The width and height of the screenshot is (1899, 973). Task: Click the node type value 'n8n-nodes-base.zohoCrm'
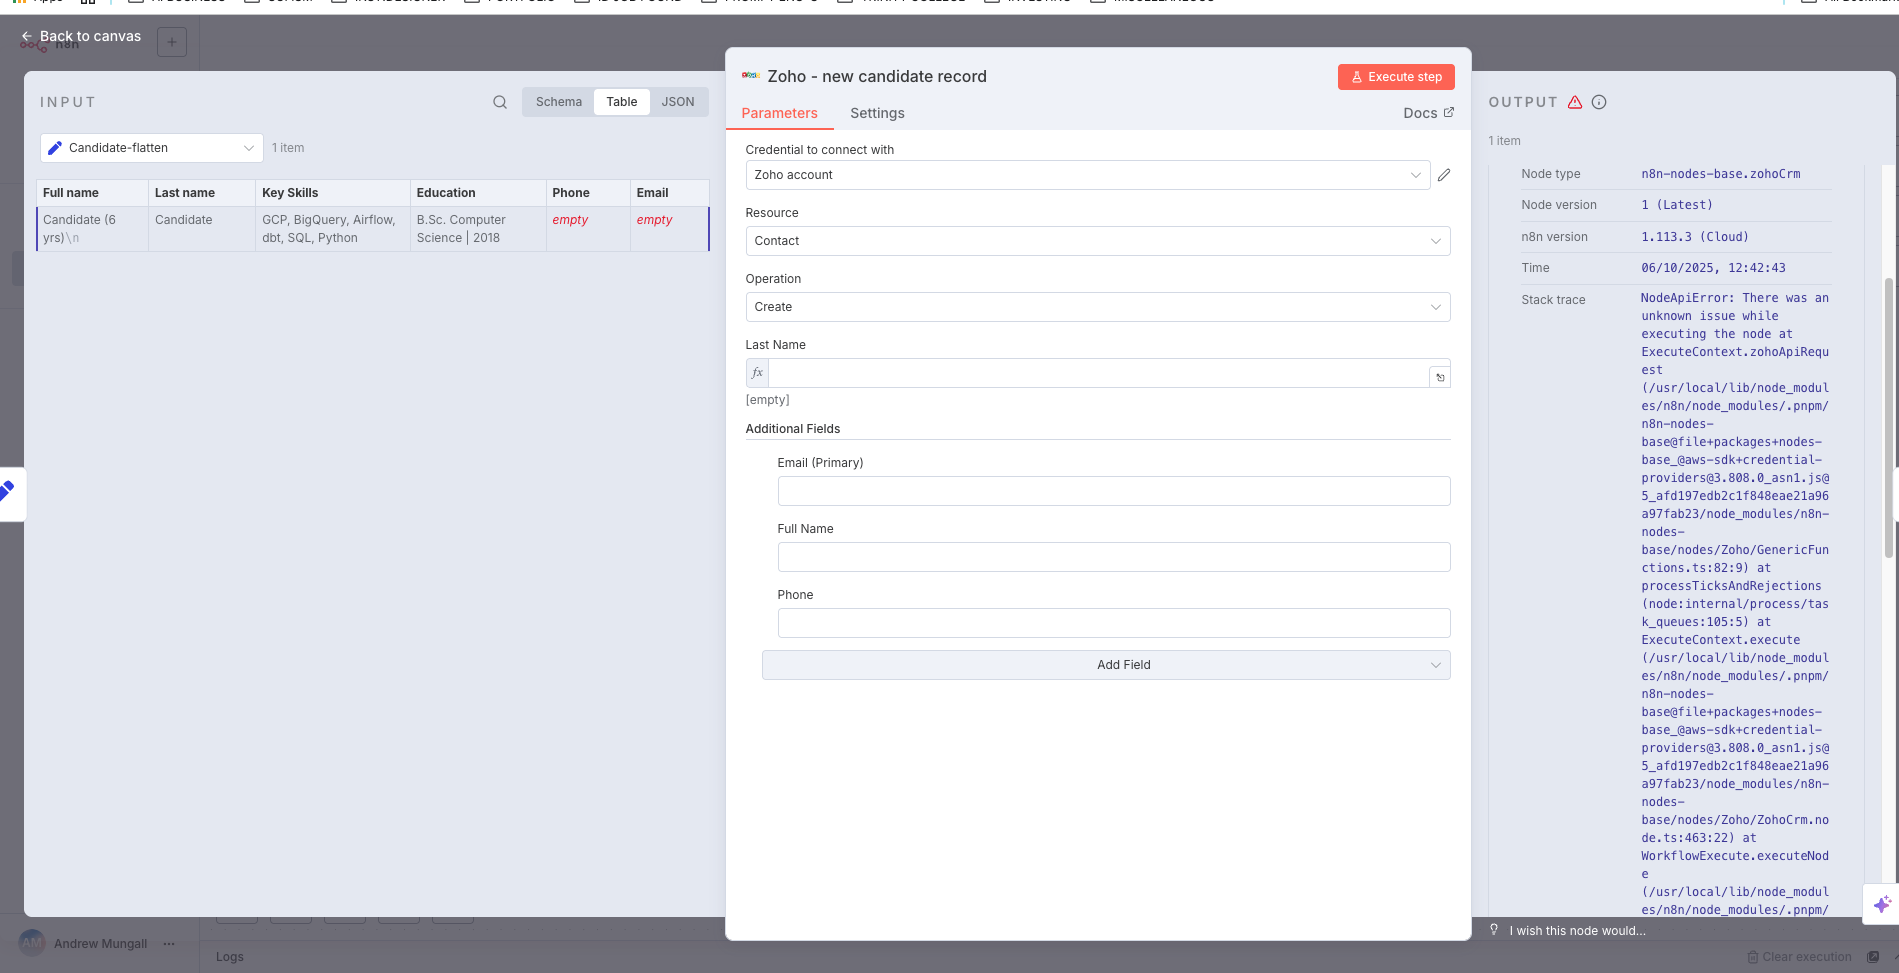click(1720, 174)
